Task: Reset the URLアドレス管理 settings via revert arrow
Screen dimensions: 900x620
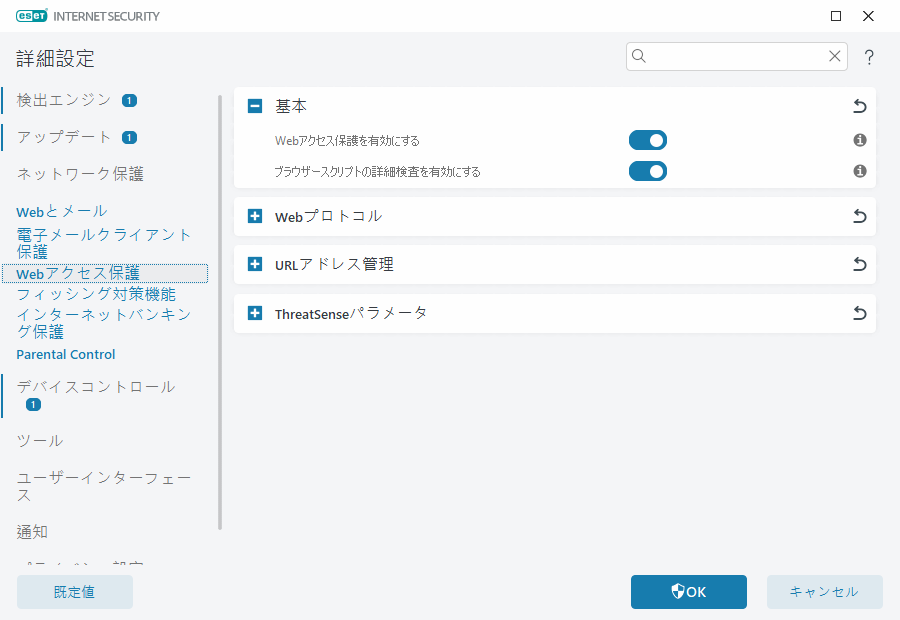Action: [x=859, y=264]
